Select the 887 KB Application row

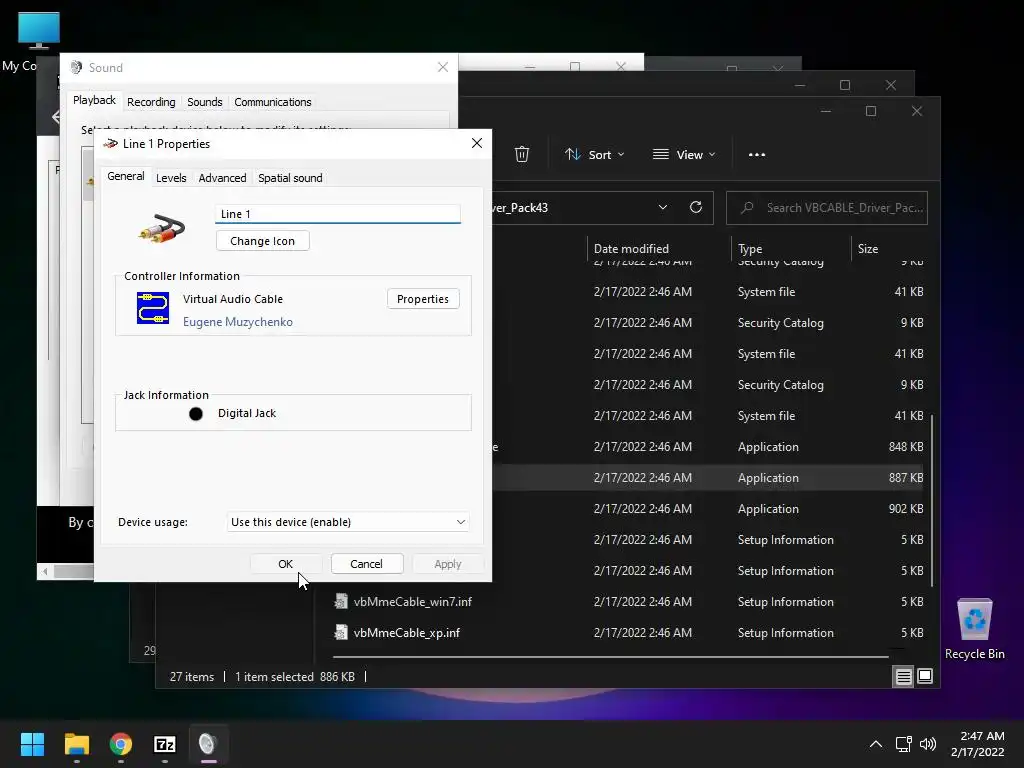tap(710, 477)
